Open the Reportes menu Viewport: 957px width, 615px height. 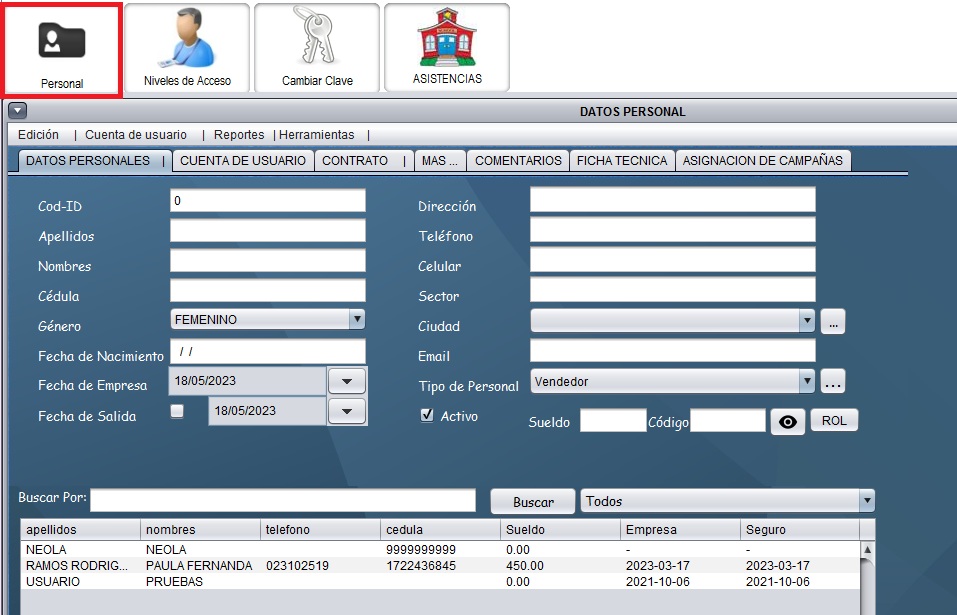pos(239,135)
